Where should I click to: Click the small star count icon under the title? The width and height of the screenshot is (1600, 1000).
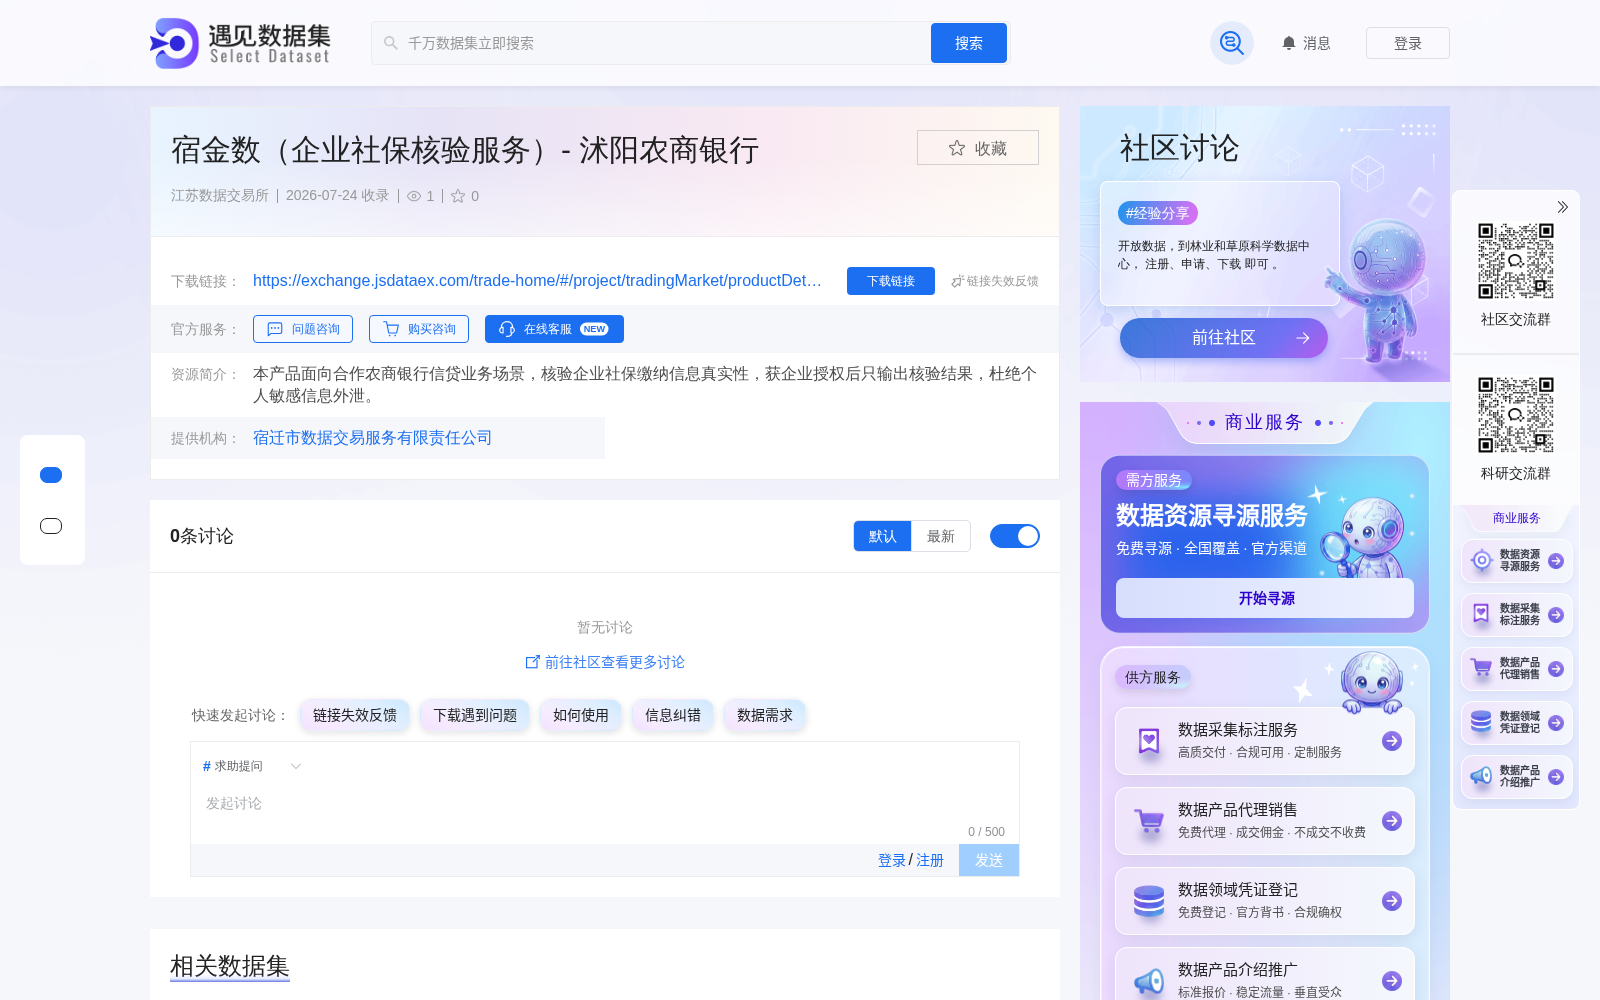[x=458, y=196]
